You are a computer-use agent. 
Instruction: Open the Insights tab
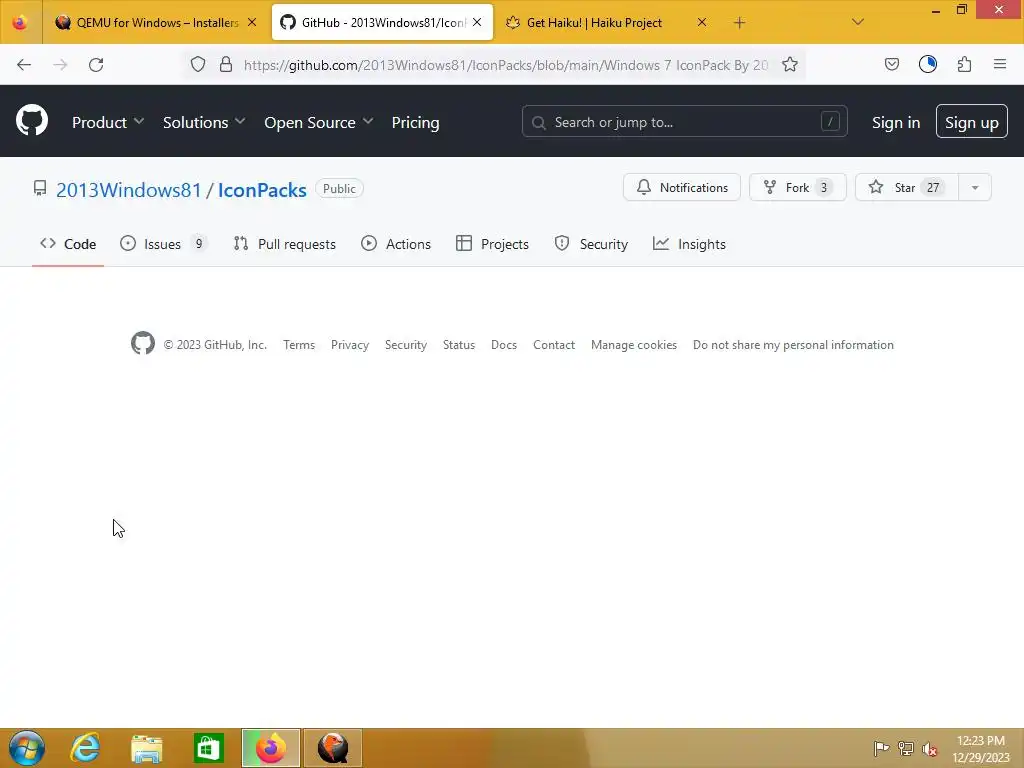[689, 244]
